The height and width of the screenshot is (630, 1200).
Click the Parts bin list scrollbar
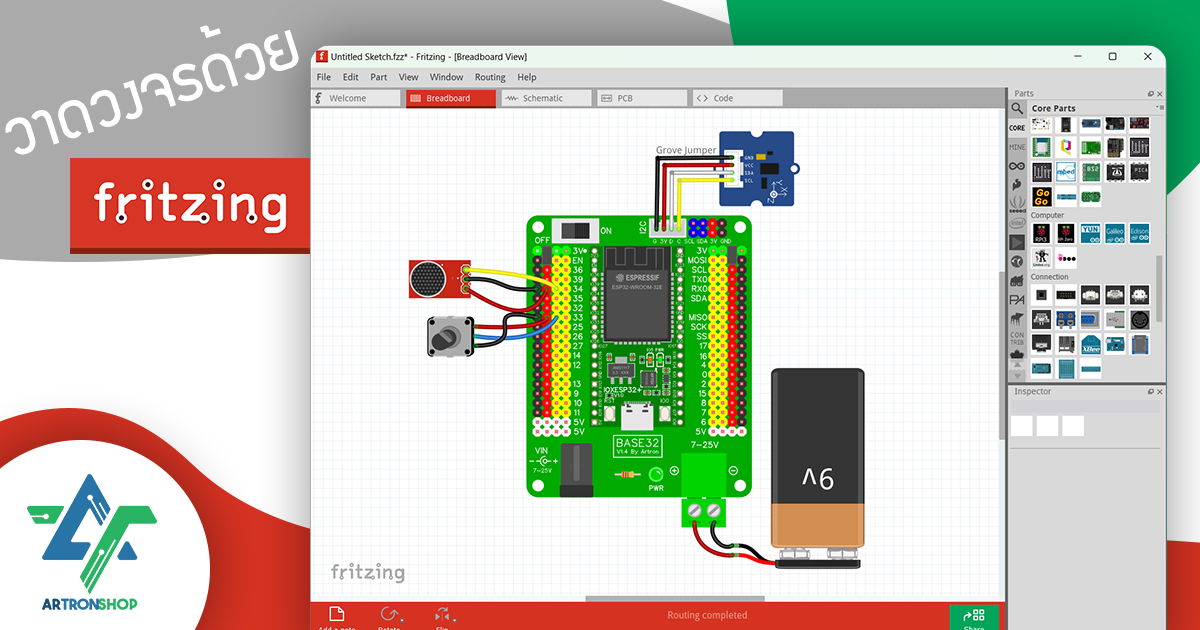1160,288
